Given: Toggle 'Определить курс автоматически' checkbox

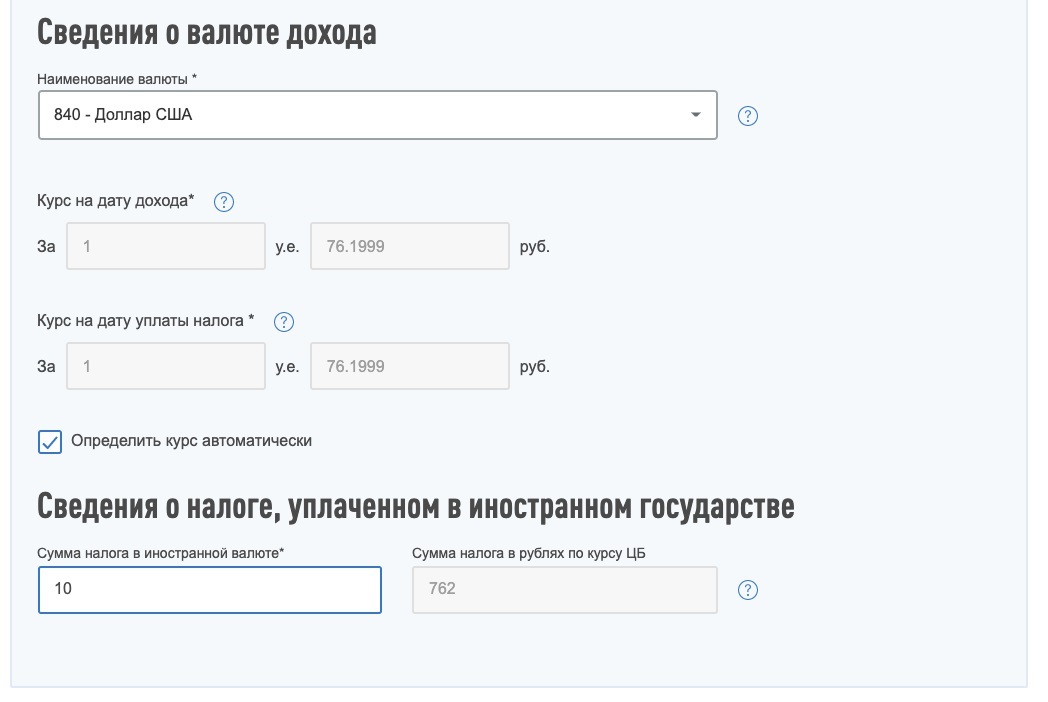Looking at the screenshot, I should click(50, 441).
